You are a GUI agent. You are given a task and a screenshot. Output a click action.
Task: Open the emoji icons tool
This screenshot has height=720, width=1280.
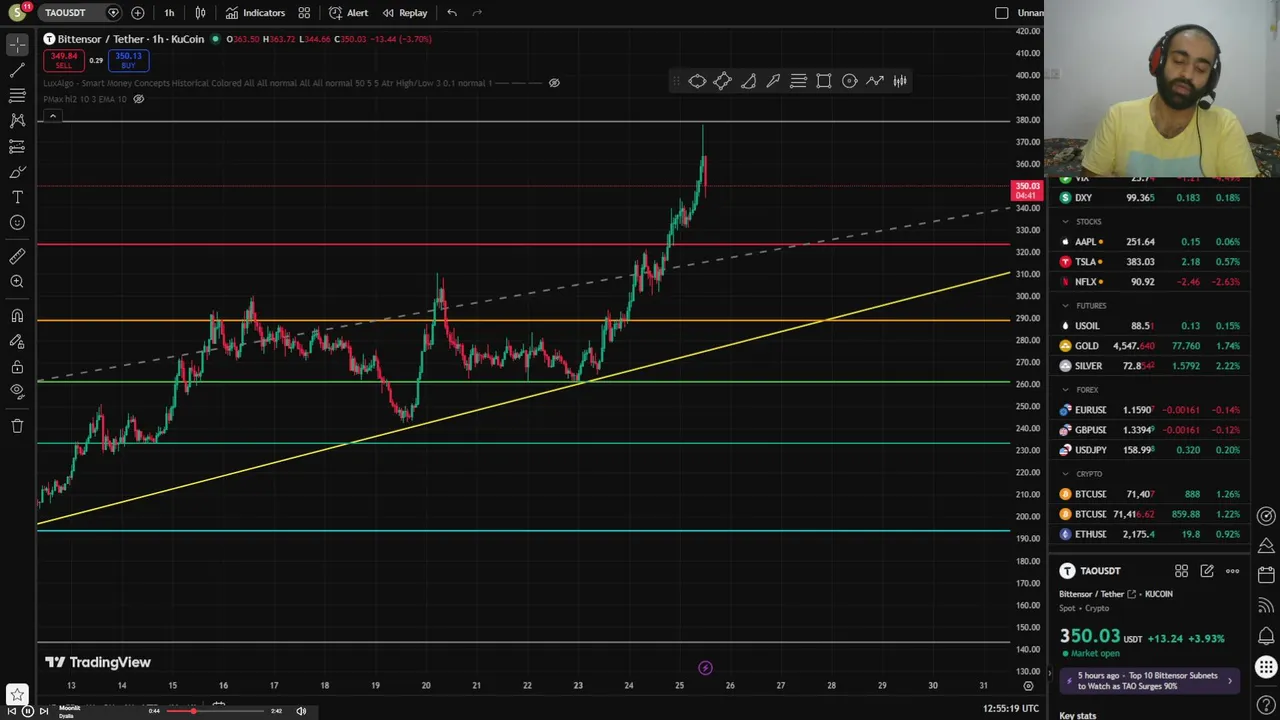17,222
